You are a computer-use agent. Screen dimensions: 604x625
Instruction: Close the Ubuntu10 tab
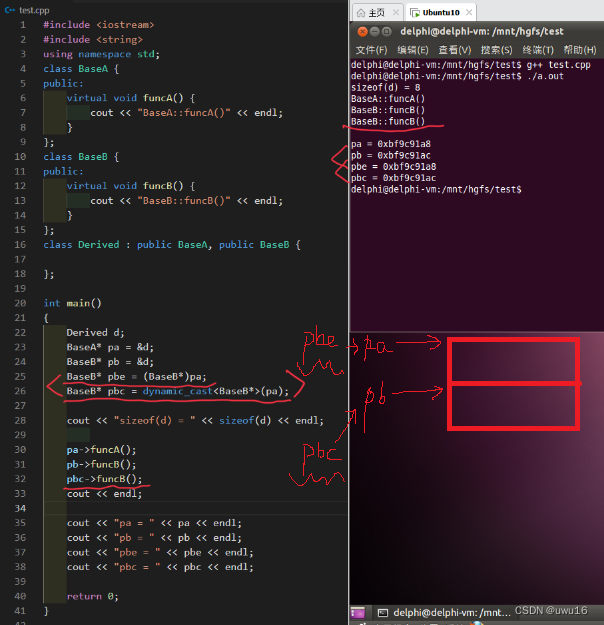[469, 12]
